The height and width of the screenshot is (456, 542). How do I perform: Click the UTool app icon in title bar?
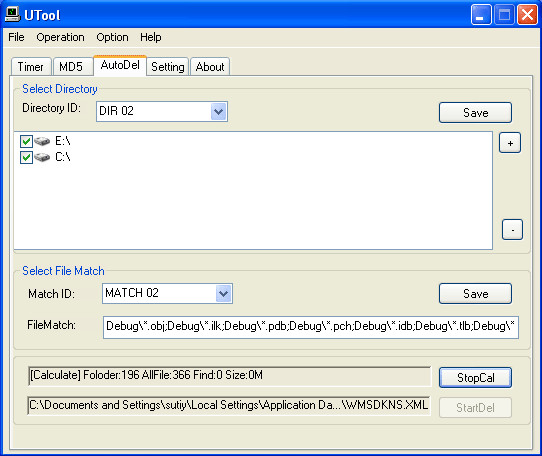pos(12,15)
